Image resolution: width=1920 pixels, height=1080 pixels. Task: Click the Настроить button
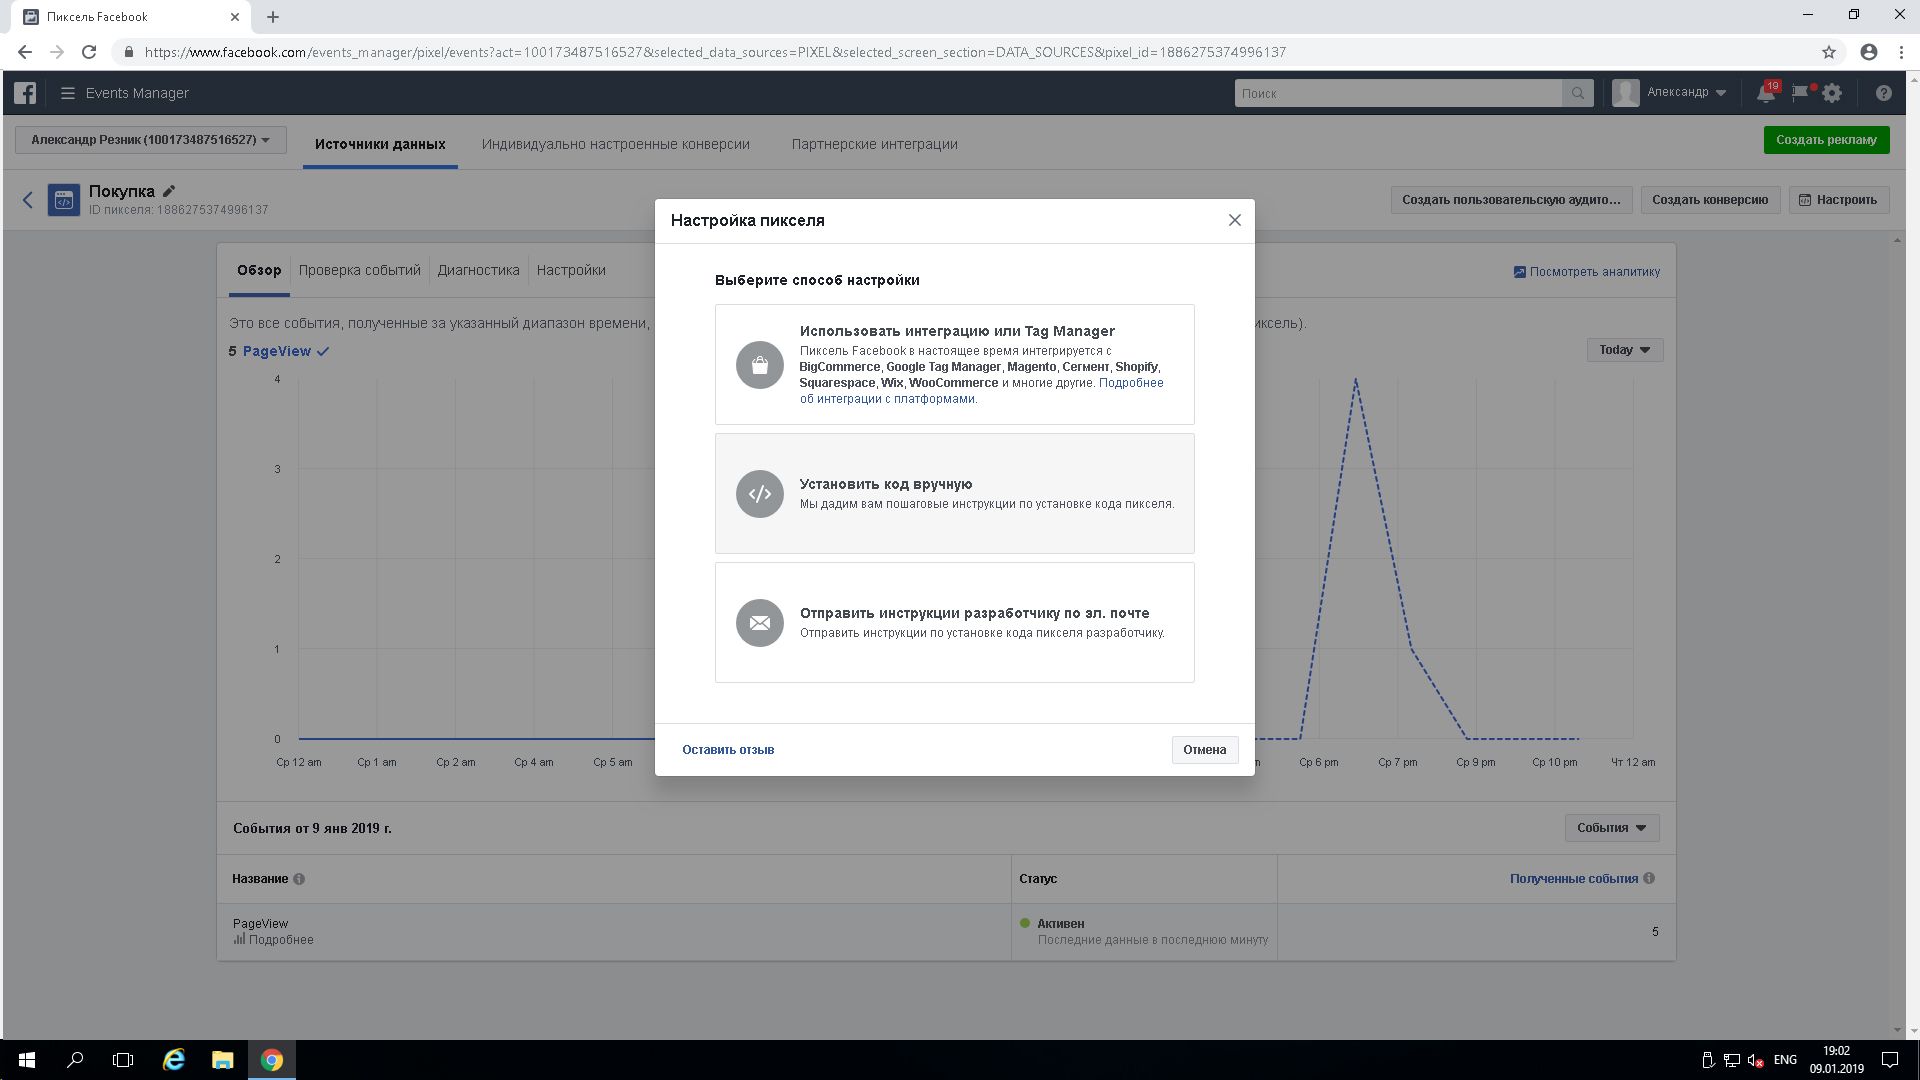click(x=1838, y=200)
